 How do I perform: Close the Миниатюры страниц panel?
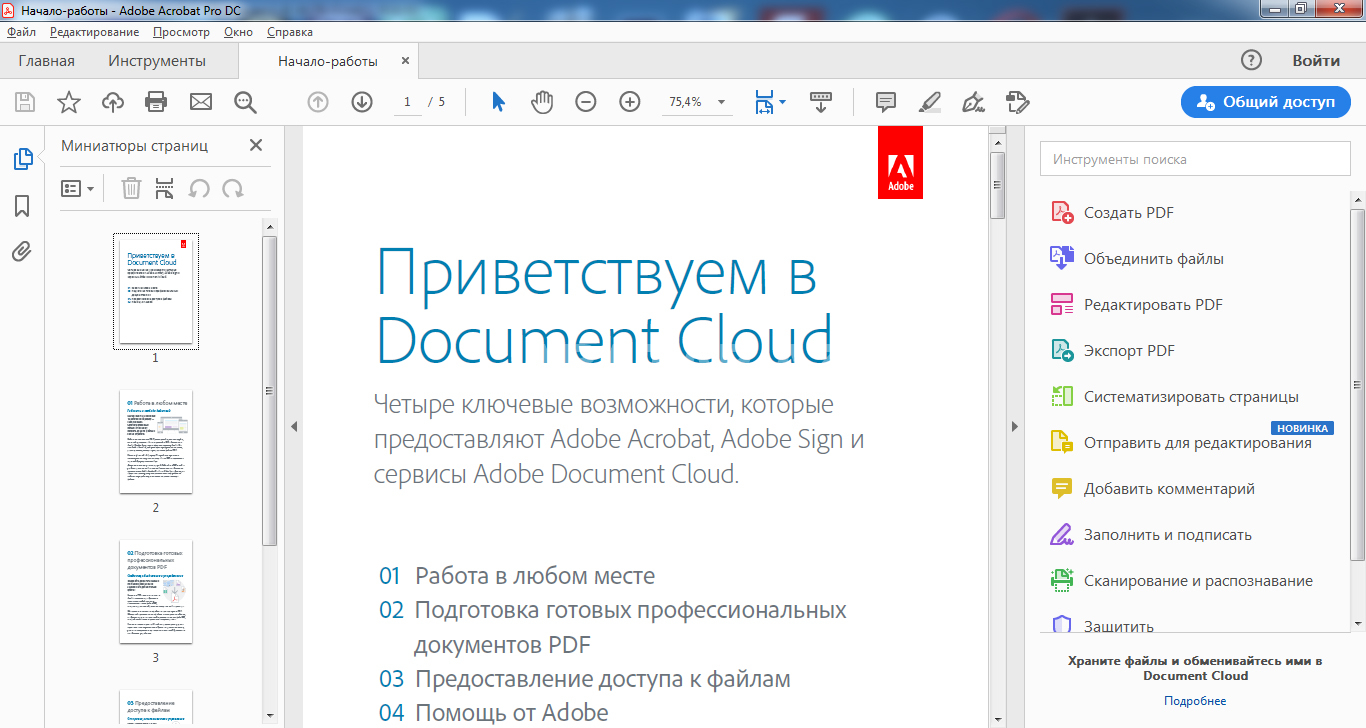click(x=256, y=145)
